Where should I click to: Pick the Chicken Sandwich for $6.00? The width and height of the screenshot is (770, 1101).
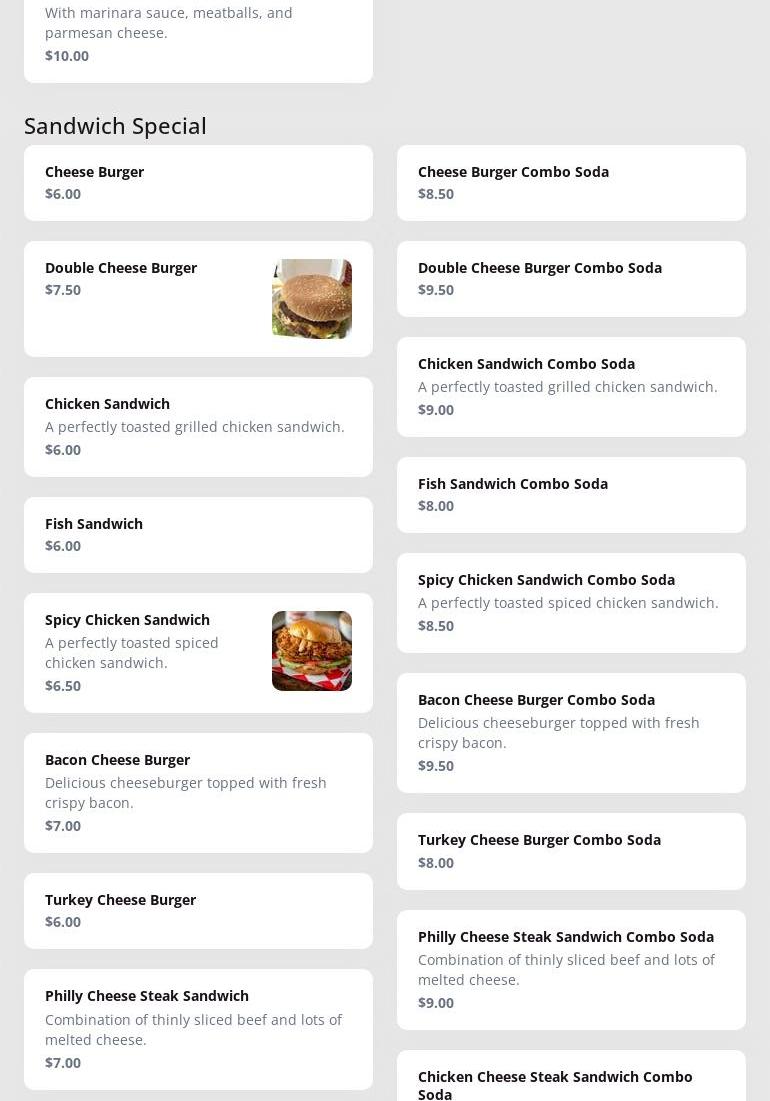(x=198, y=427)
